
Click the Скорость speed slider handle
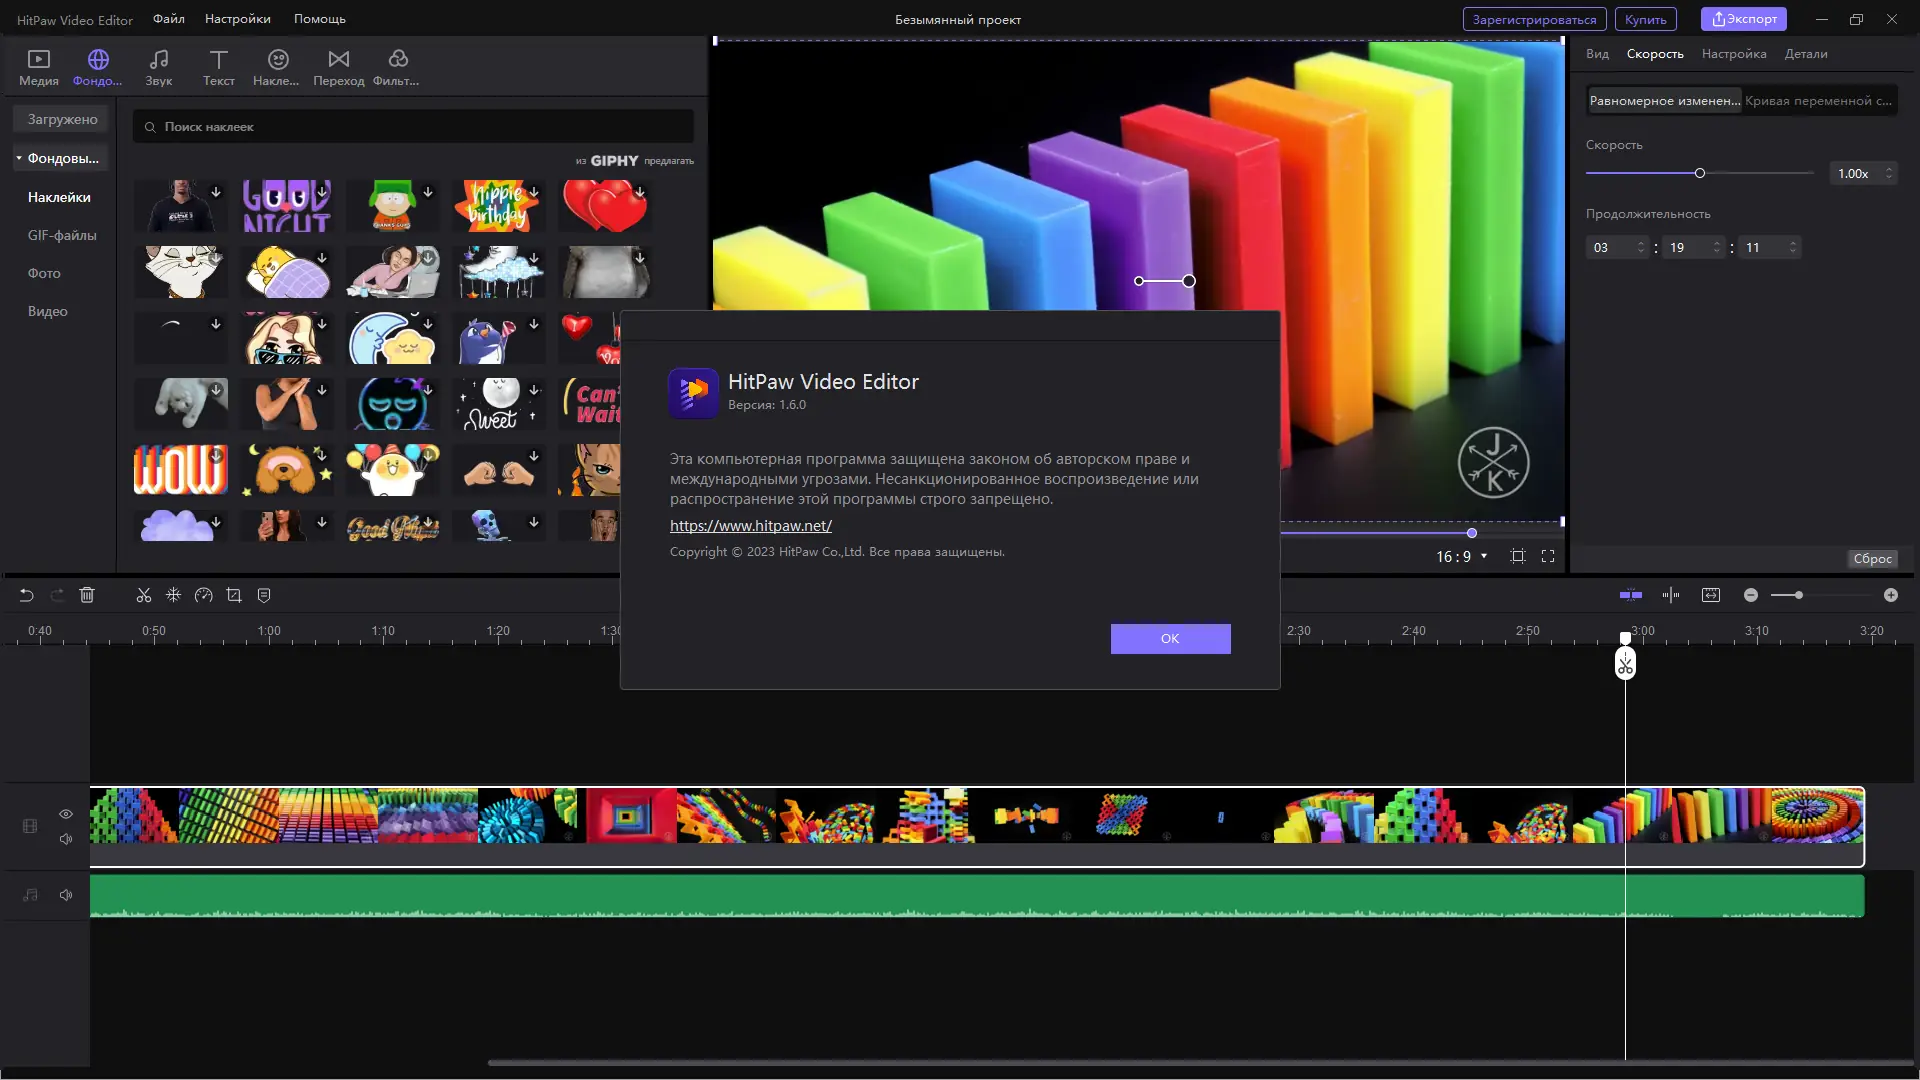[x=1699, y=173]
